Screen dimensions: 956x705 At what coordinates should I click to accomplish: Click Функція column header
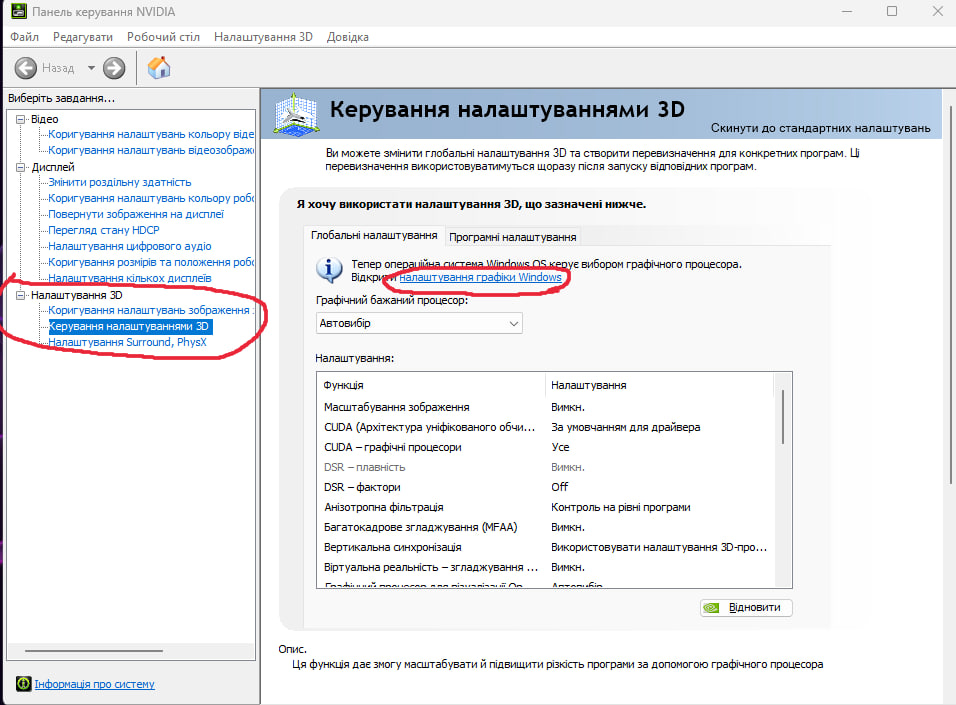431,385
